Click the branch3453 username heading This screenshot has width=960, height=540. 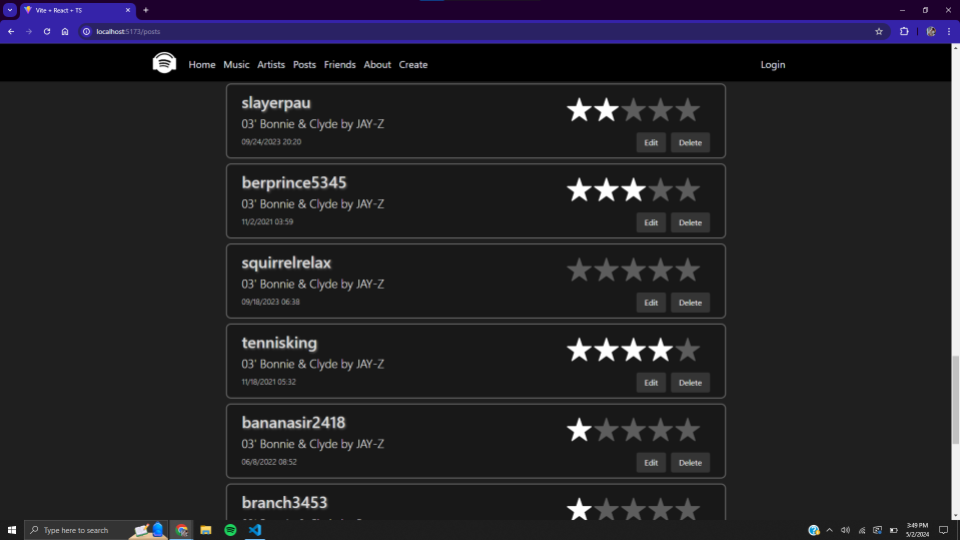[x=284, y=503]
